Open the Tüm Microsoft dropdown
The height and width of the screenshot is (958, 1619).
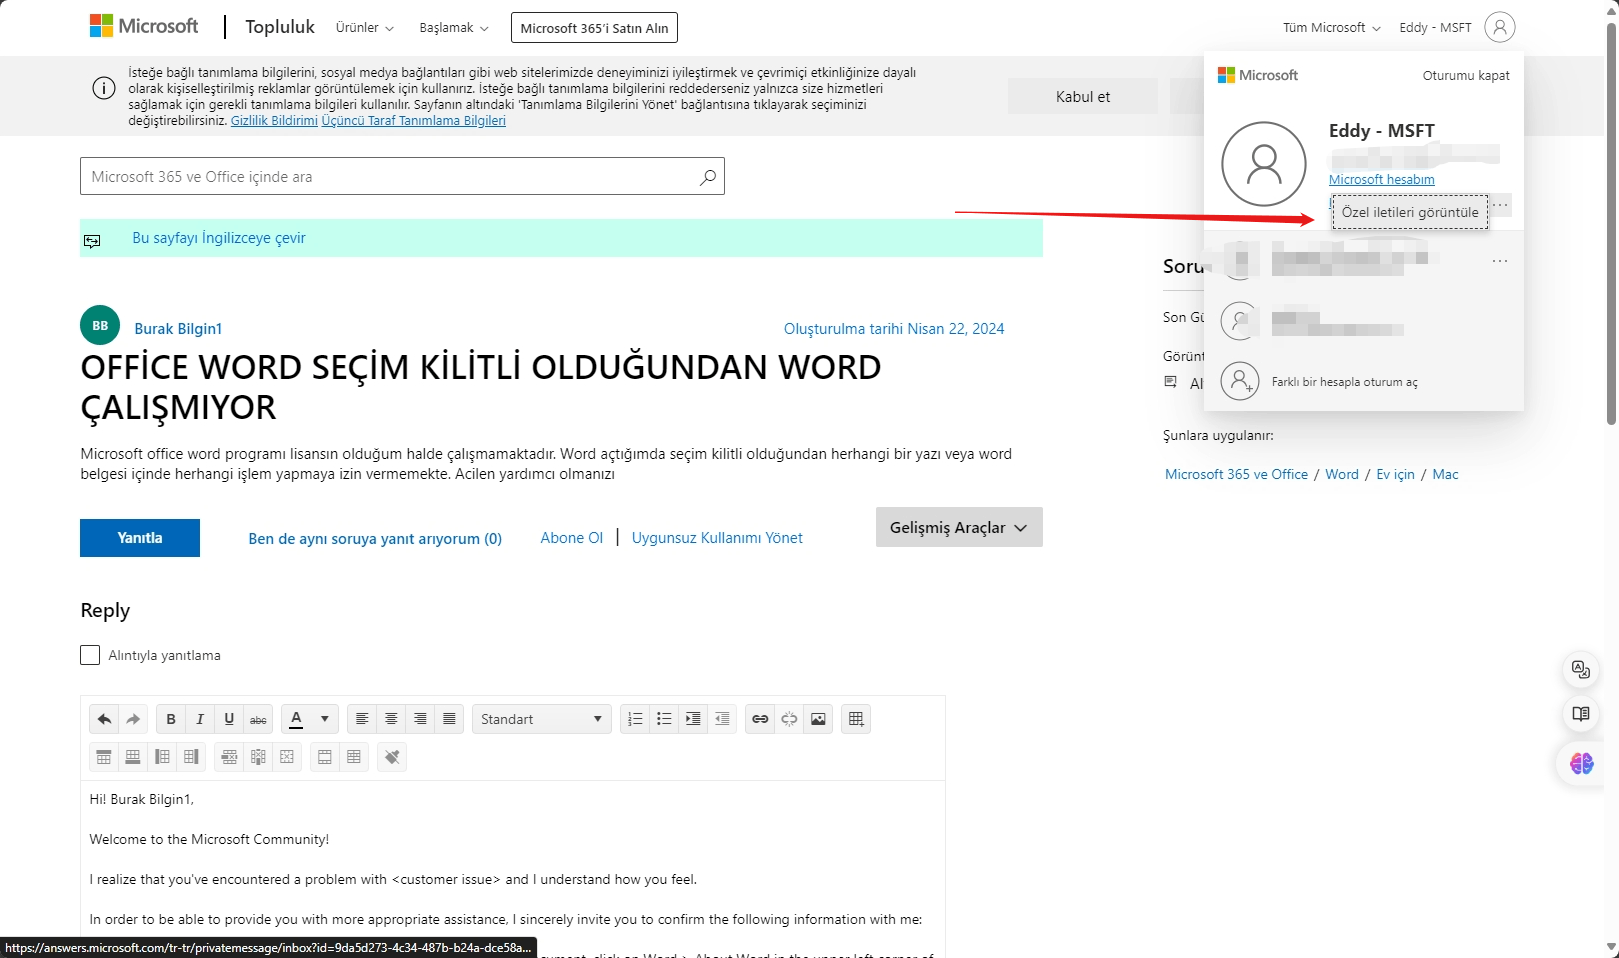pos(1332,28)
